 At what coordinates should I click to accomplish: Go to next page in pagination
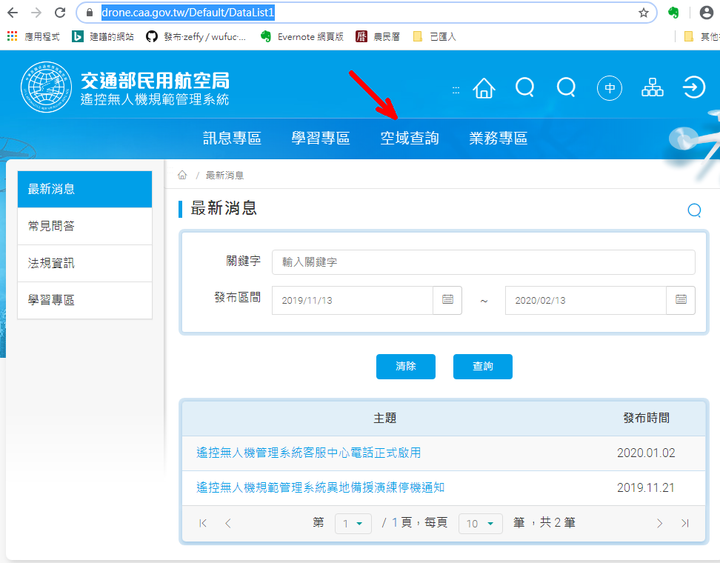(659, 523)
